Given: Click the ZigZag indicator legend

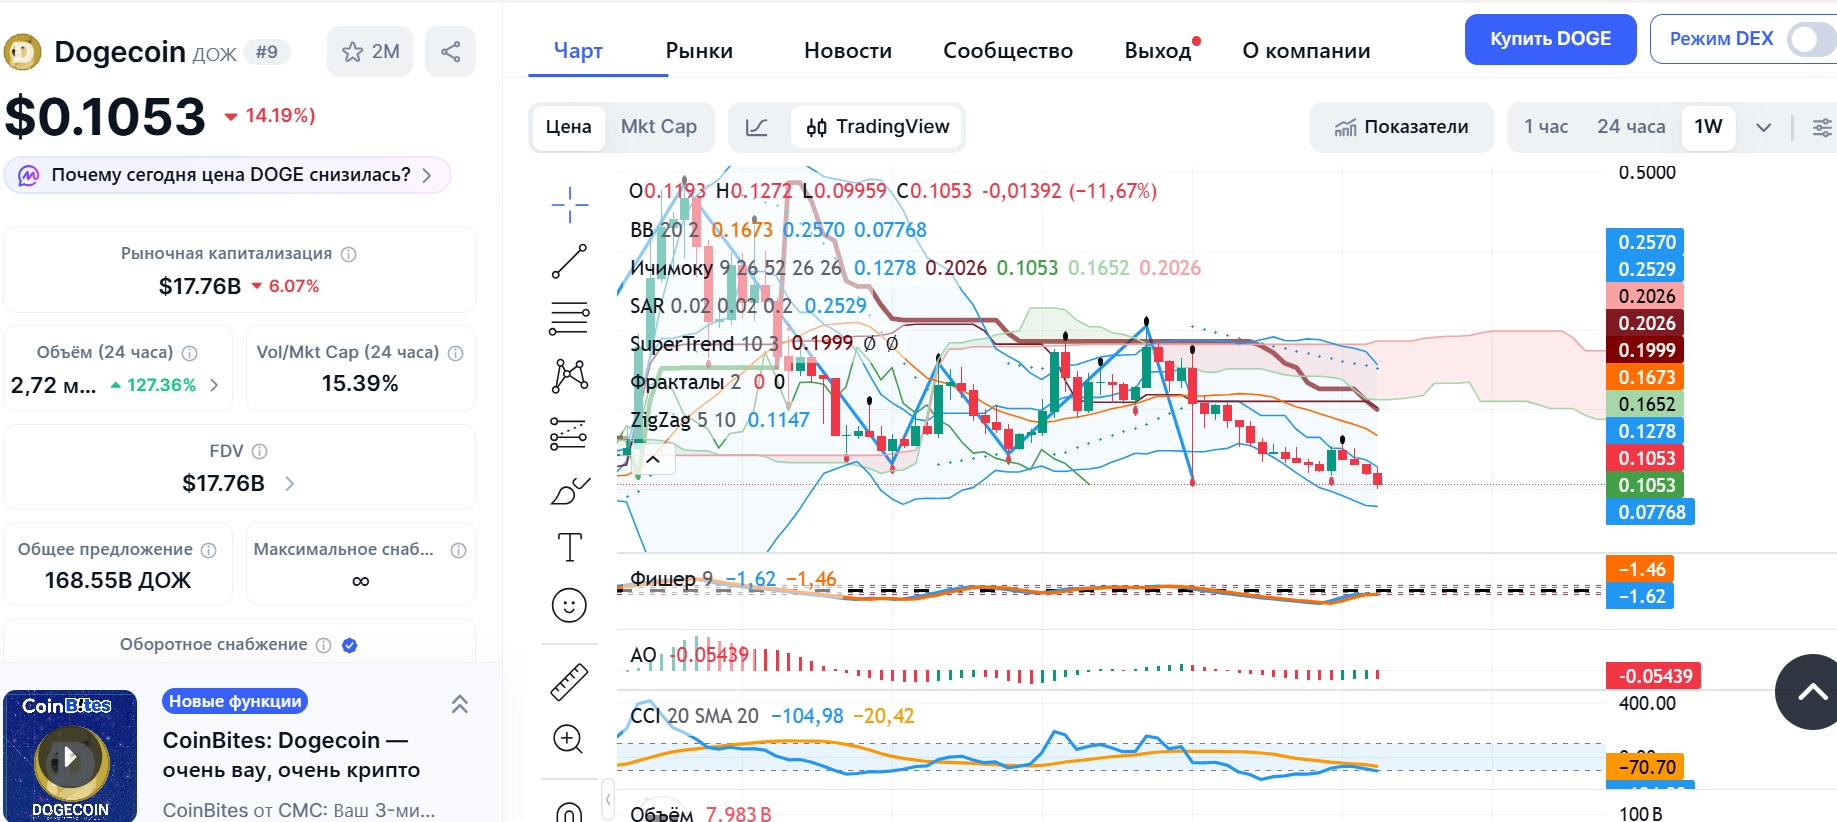Looking at the screenshot, I should coord(720,420).
